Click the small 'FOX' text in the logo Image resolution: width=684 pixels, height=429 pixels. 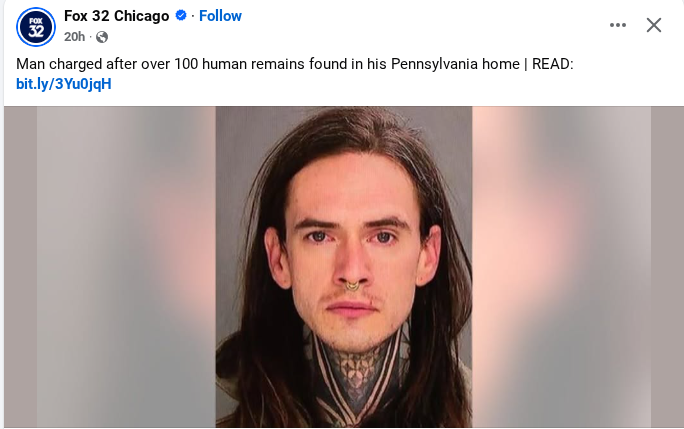click(36, 21)
